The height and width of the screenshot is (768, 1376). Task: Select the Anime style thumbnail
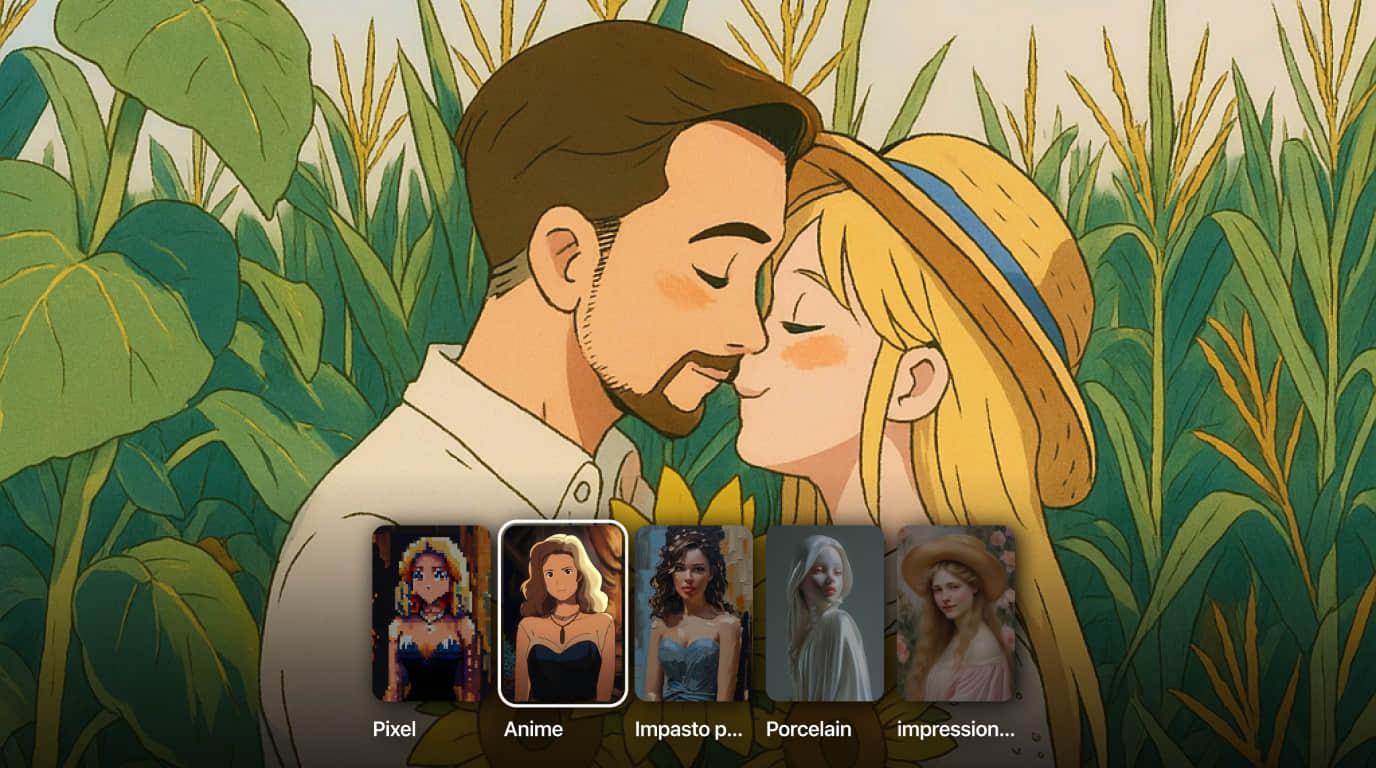[563, 613]
